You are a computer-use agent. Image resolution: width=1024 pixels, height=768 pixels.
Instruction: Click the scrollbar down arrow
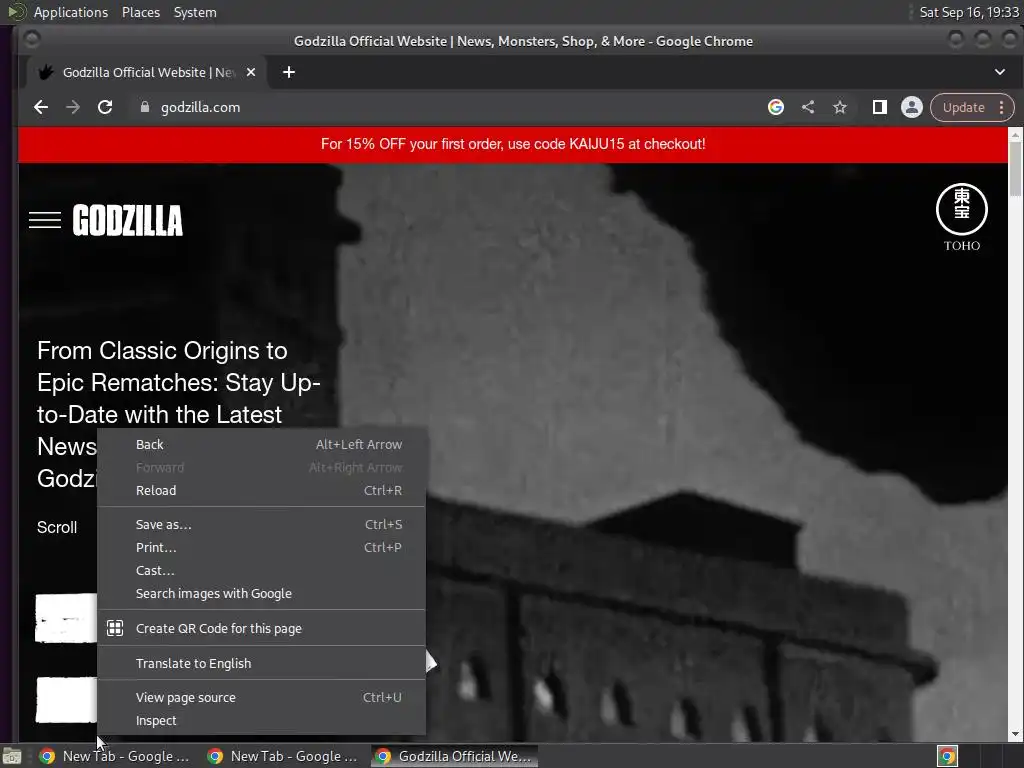click(1016, 734)
